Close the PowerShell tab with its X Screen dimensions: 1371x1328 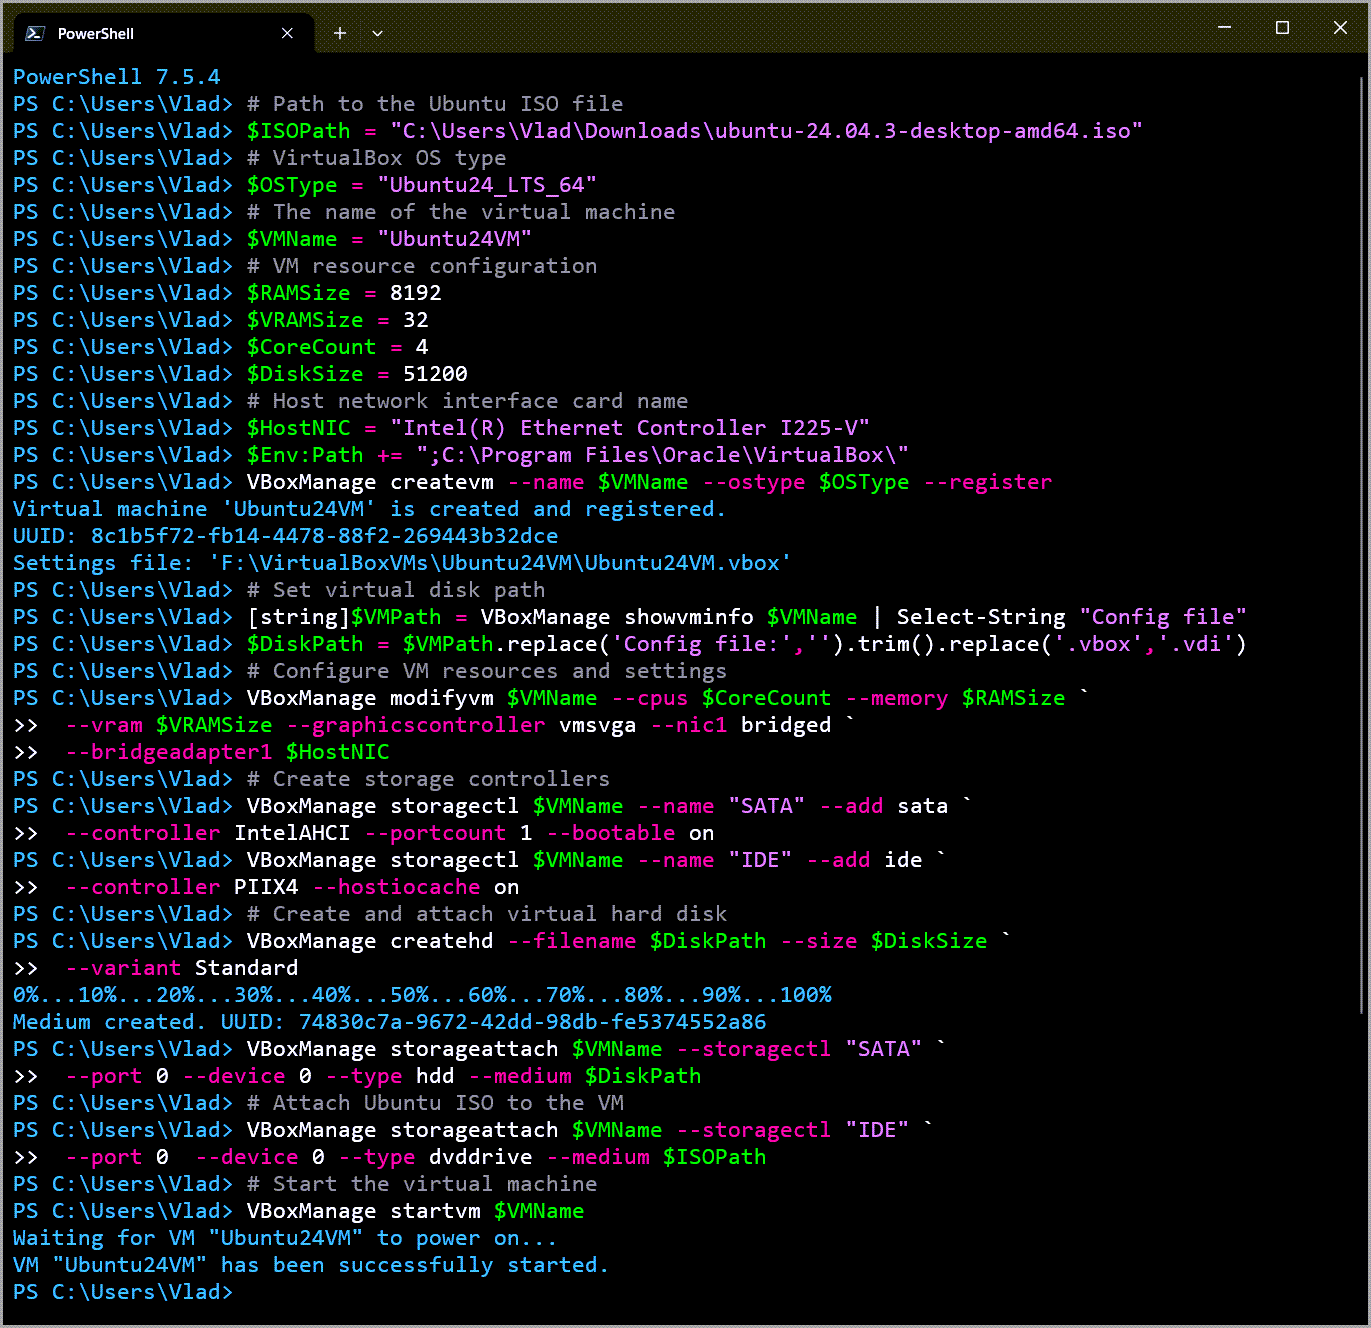pyautogui.click(x=288, y=33)
